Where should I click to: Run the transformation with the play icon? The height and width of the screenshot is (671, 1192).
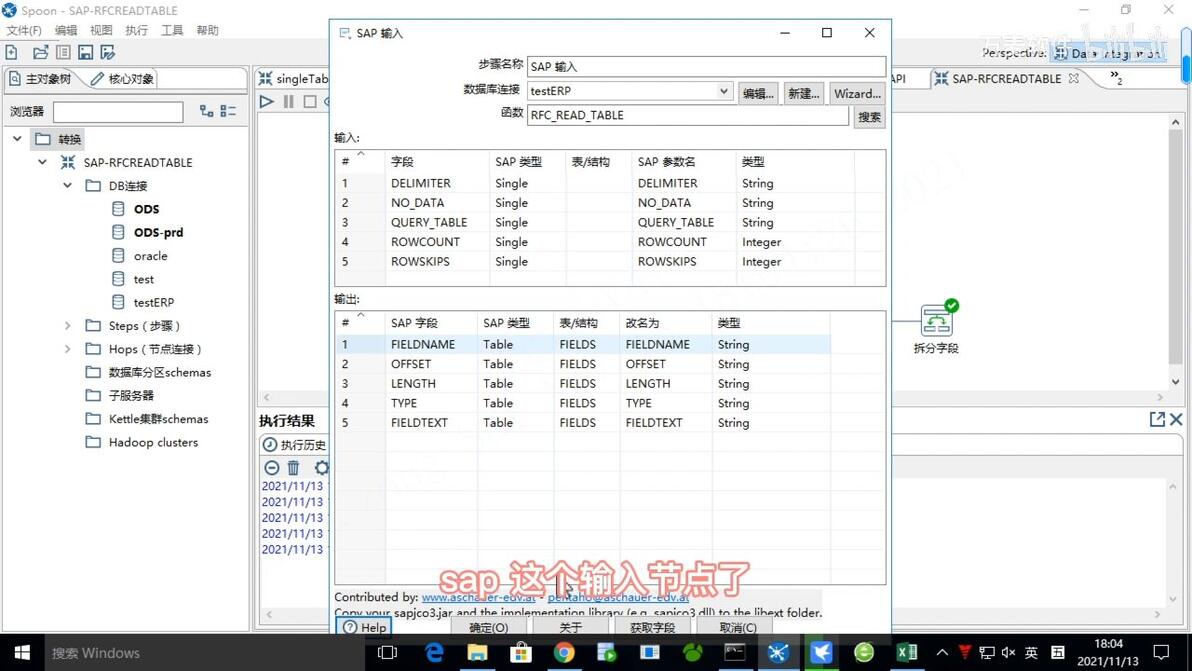266,101
